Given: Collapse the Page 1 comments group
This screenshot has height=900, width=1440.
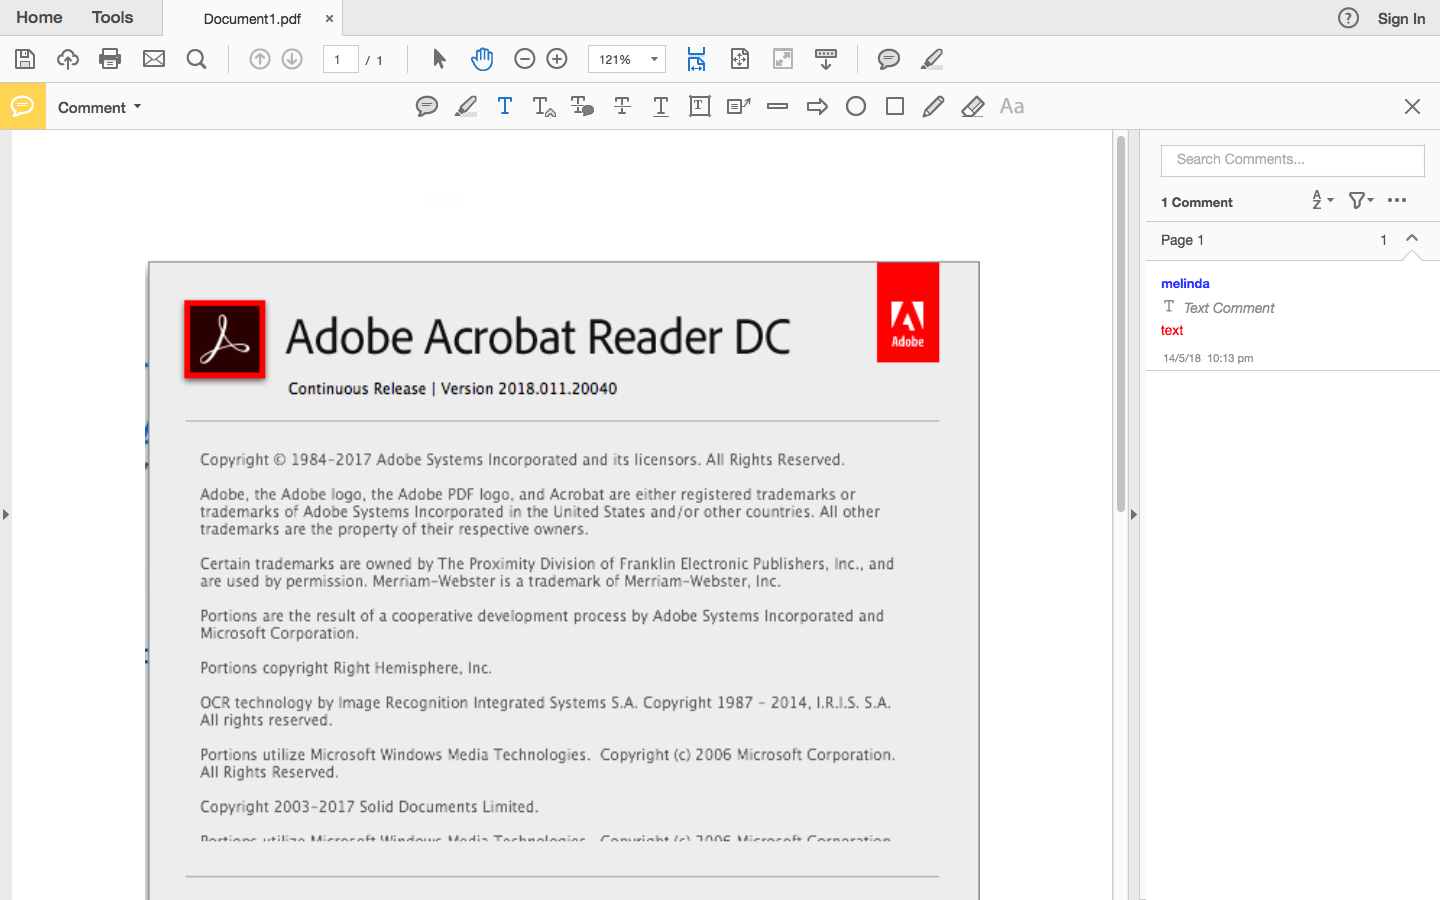Looking at the screenshot, I should [x=1412, y=238].
